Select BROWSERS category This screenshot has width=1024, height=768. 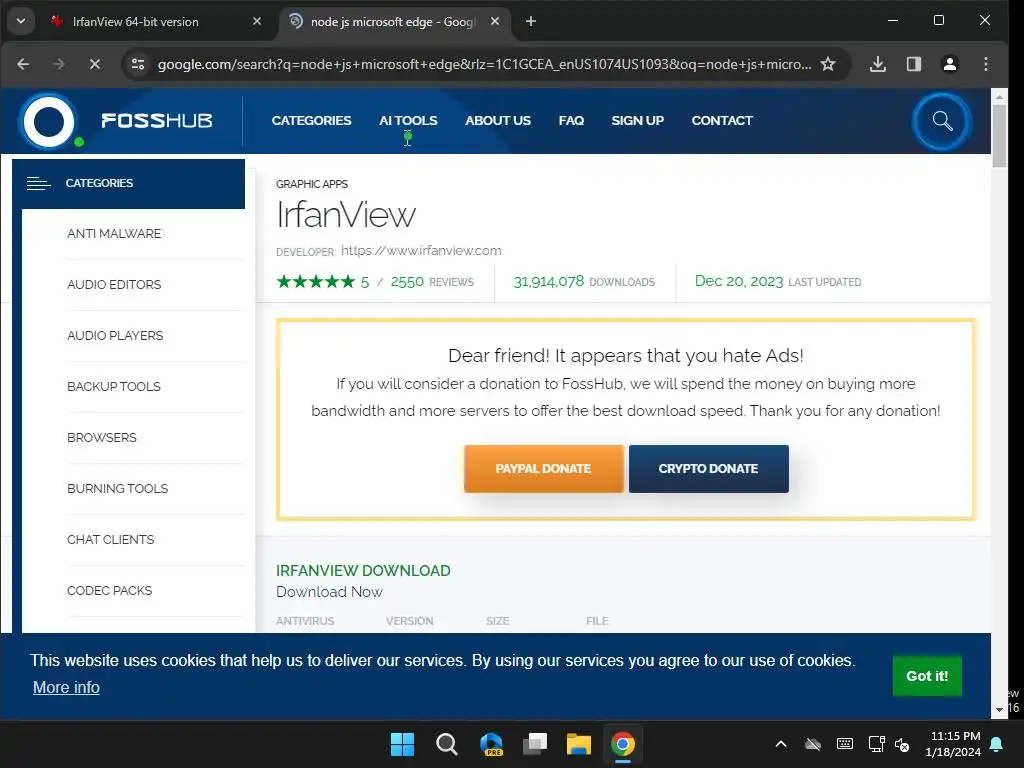click(102, 438)
